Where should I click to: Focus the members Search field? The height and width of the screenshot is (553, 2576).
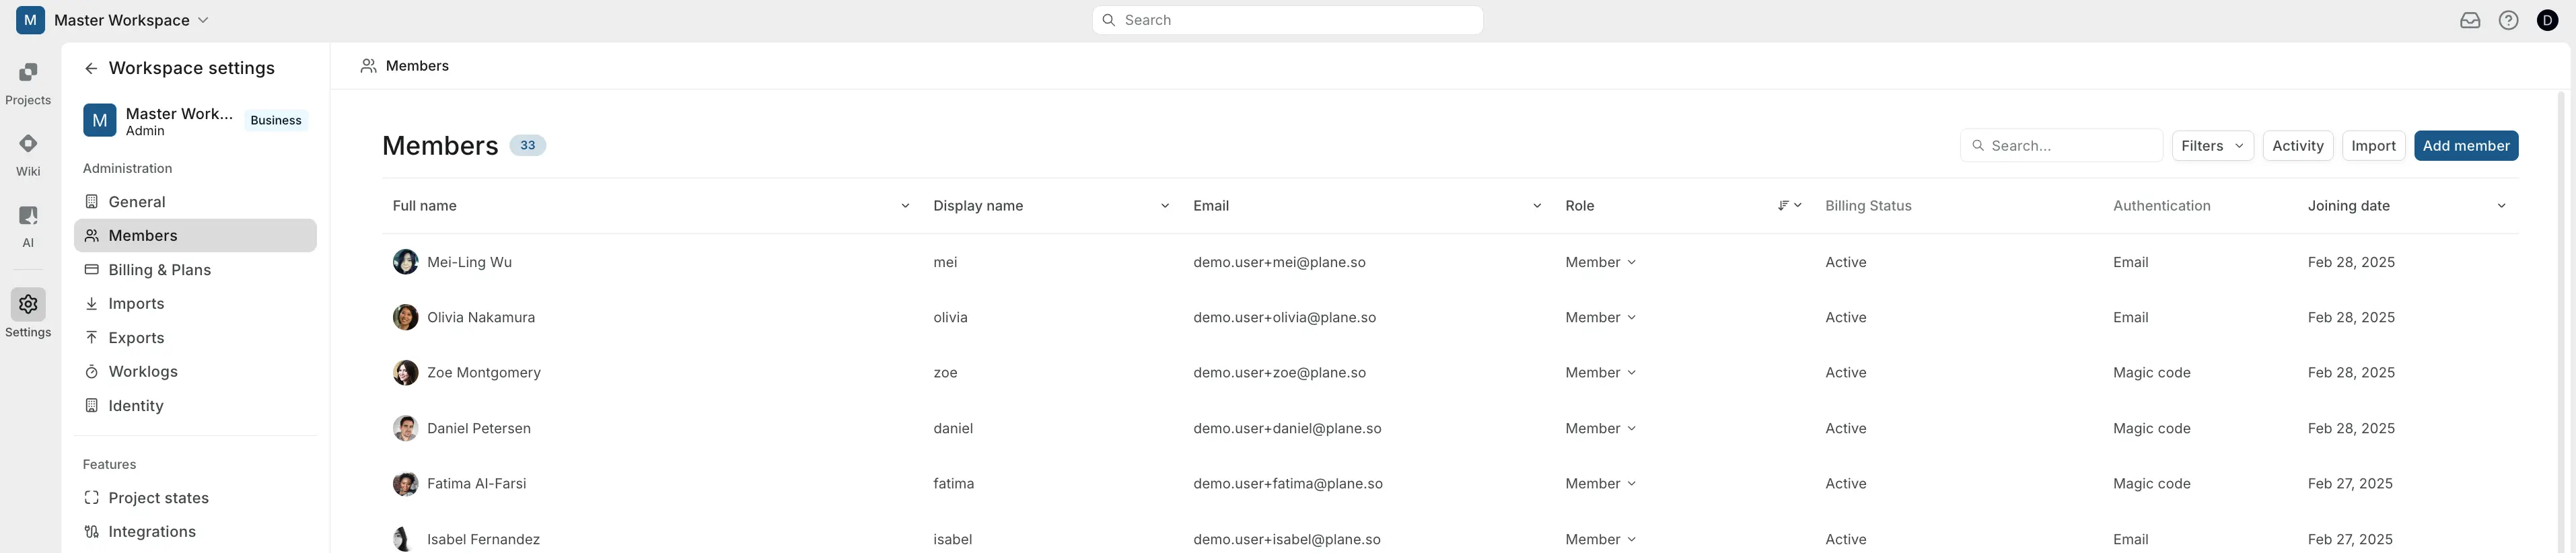point(2070,146)
